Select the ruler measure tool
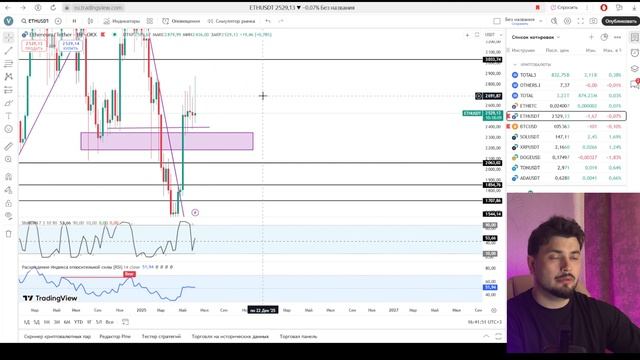This screenshot has width=640, height=360. pyautogui.click(x=9, y=146)
